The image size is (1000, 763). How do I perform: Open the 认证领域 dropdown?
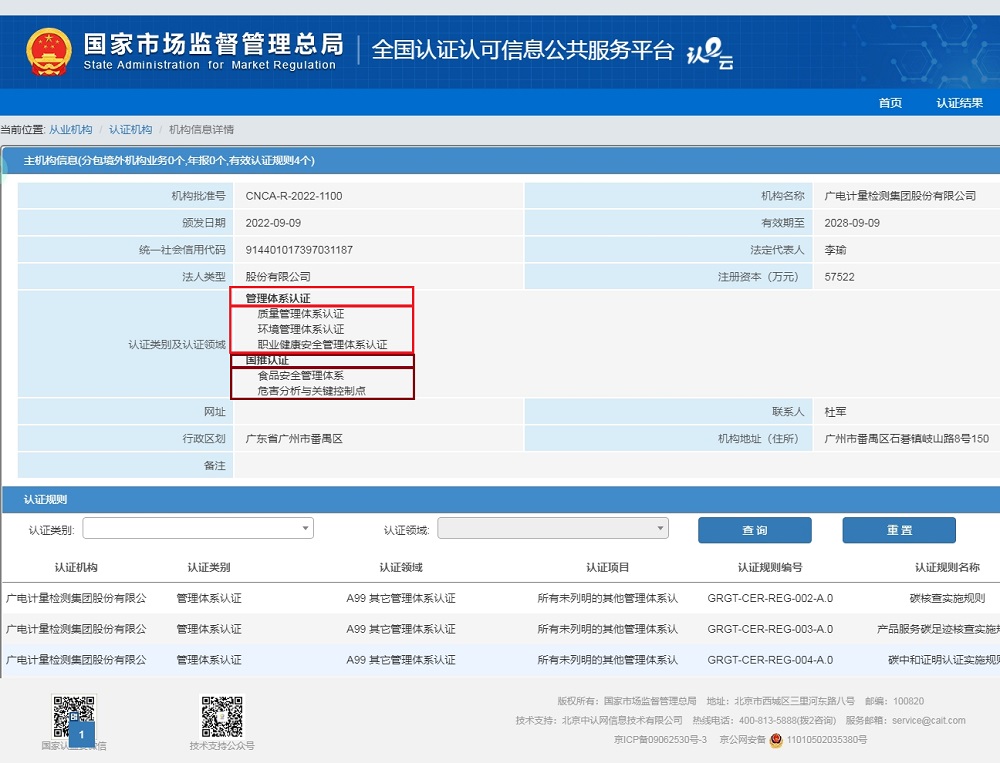(553, 529)
